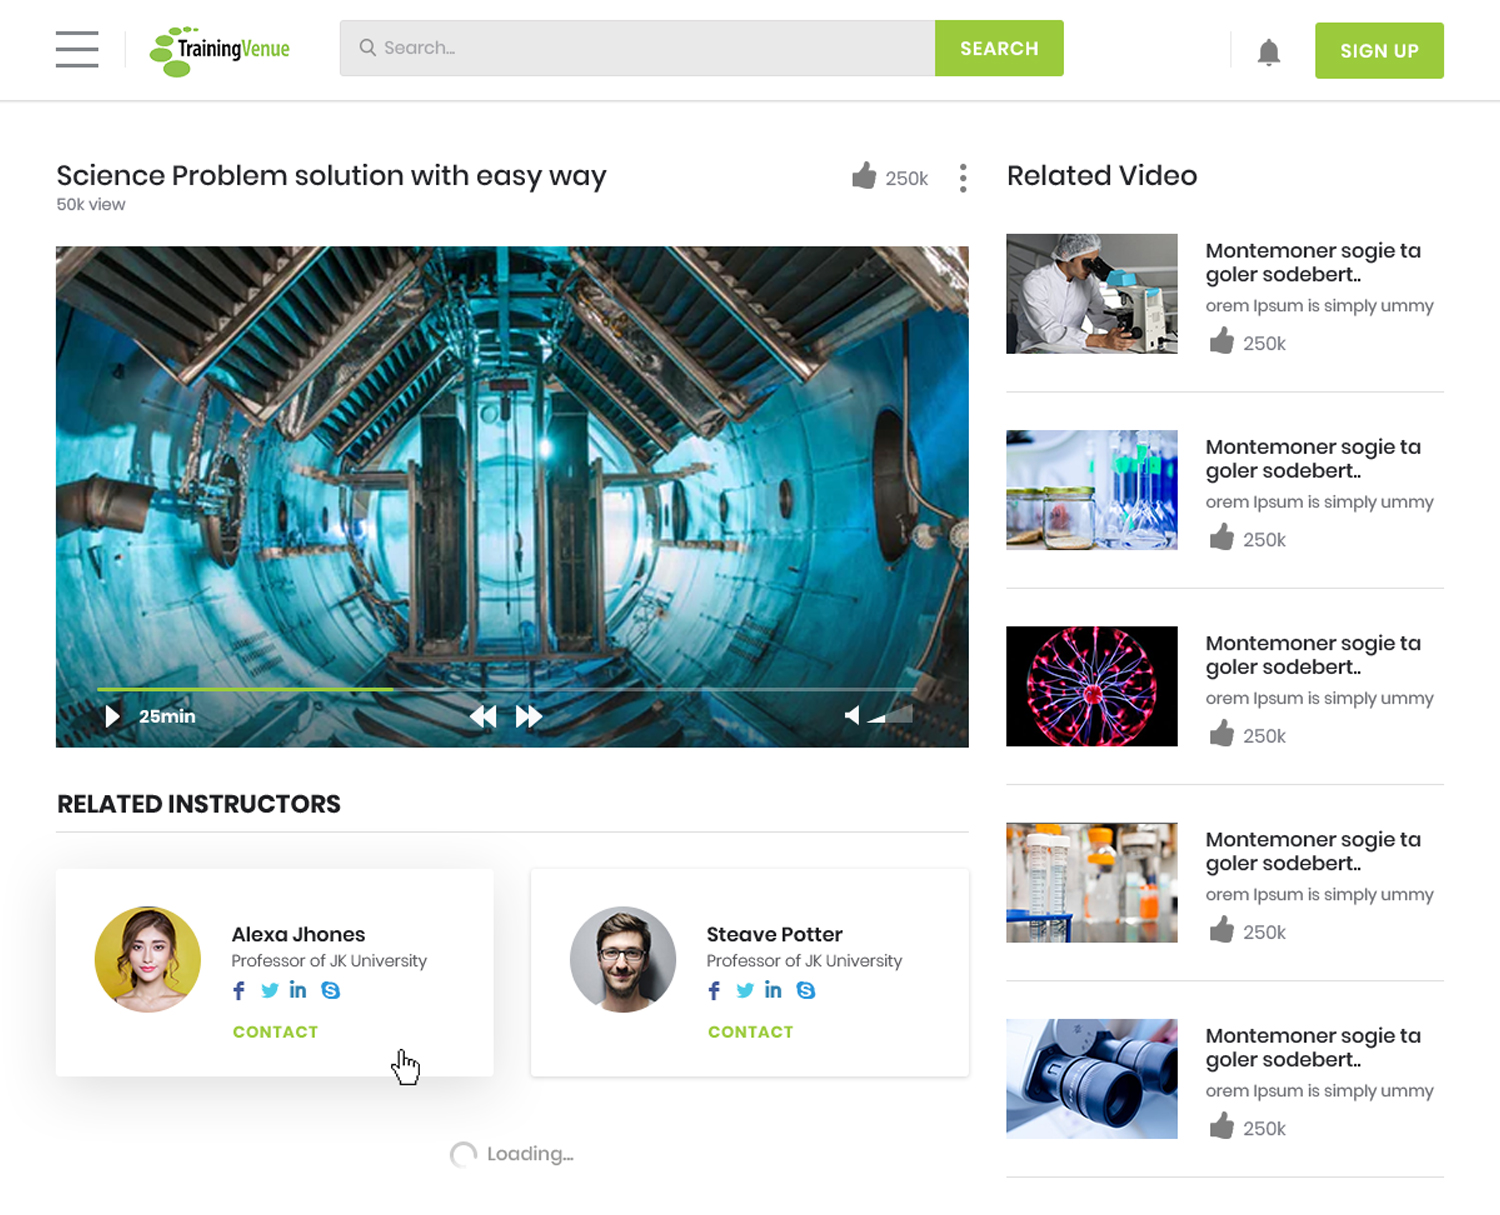Open Alexa Jhones' Facebook profile
Screen dimensions: 1500x1215
point(239,991)
